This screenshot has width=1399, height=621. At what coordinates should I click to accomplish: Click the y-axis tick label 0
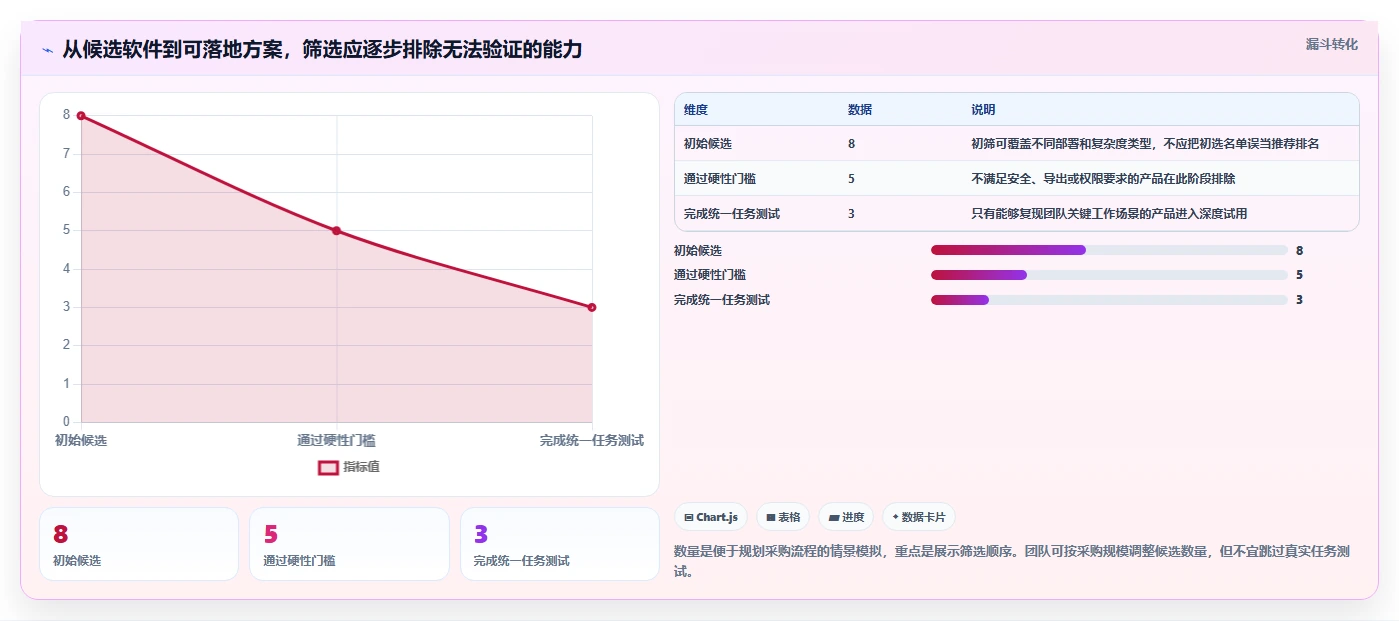pos(67,422)
